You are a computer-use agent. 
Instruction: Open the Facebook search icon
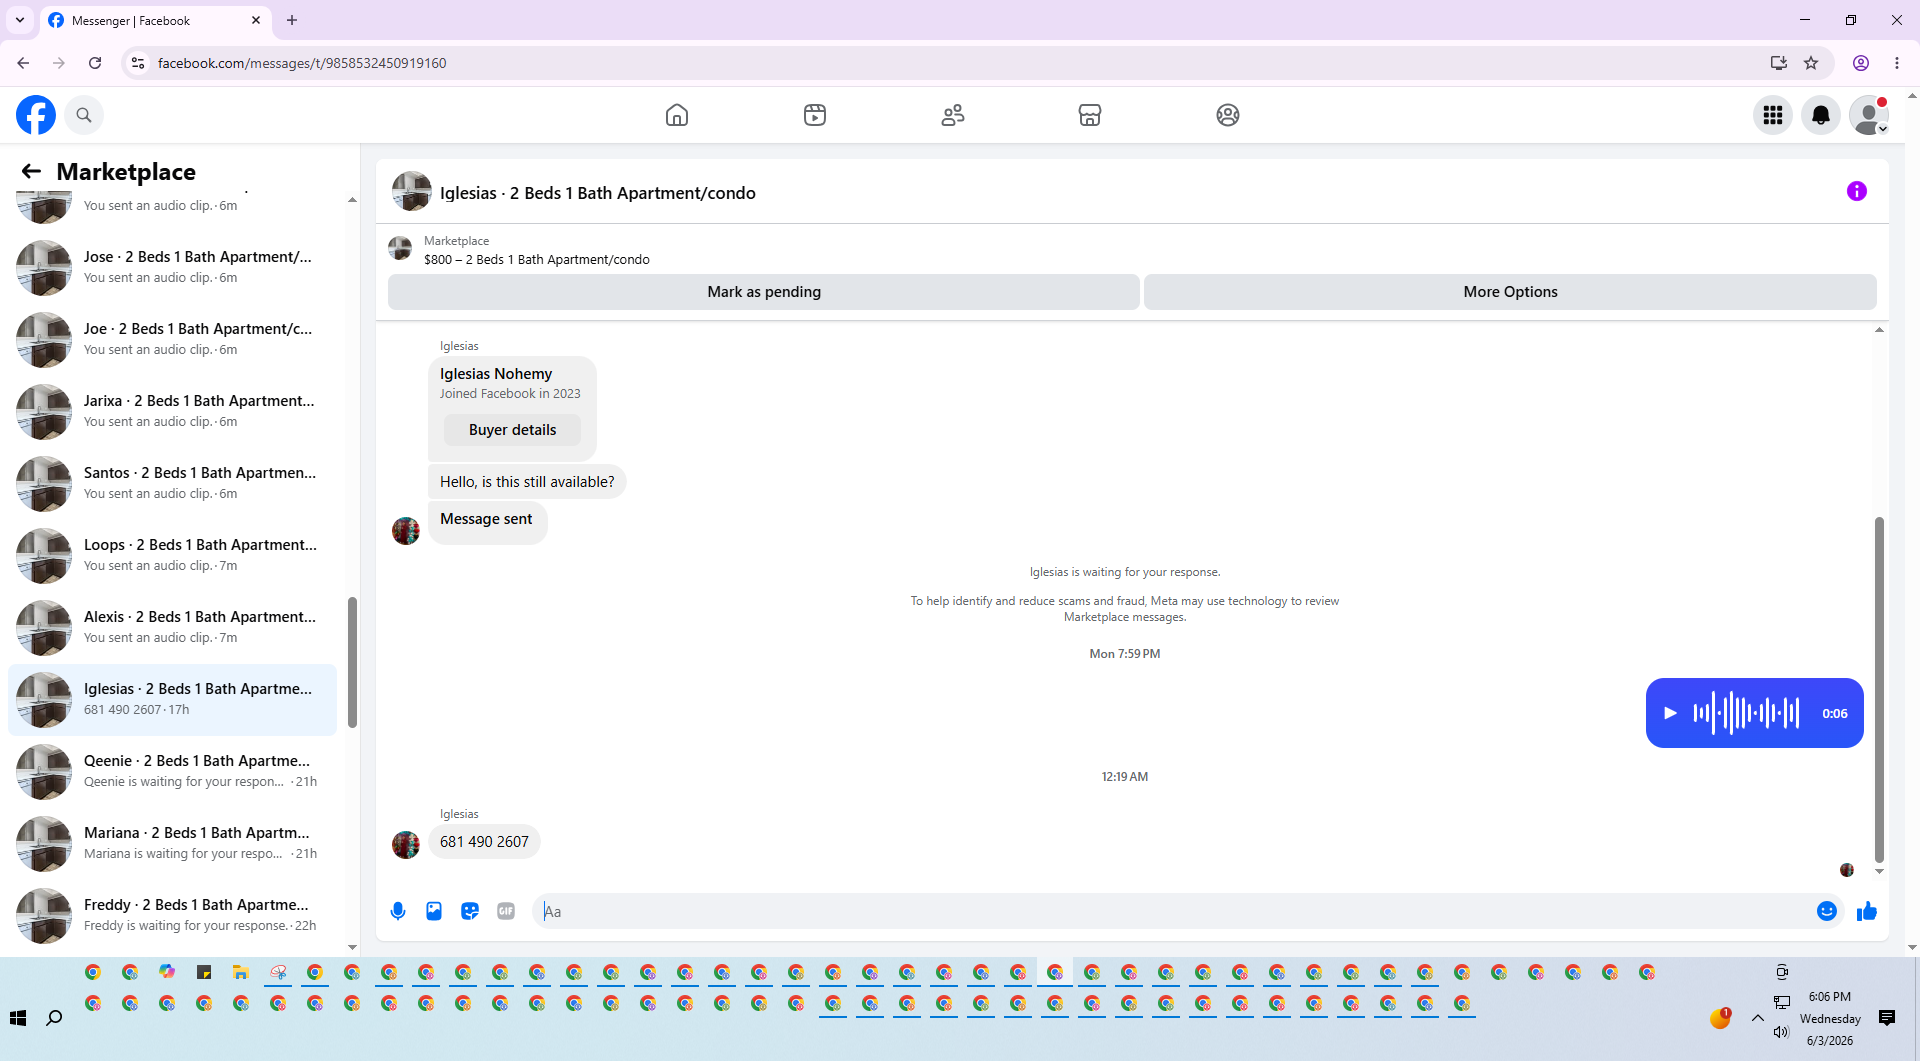[84, 115]
